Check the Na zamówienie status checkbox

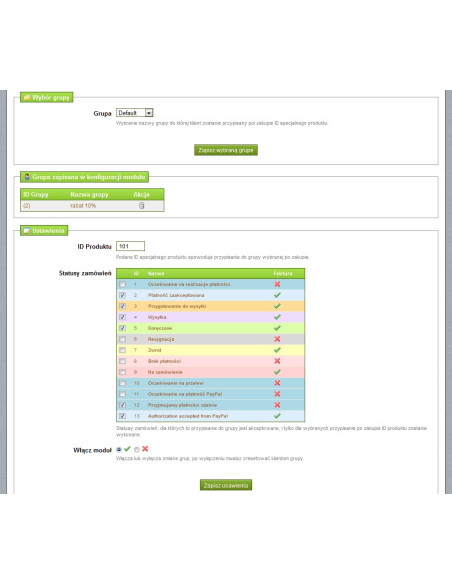pos(122,372)
